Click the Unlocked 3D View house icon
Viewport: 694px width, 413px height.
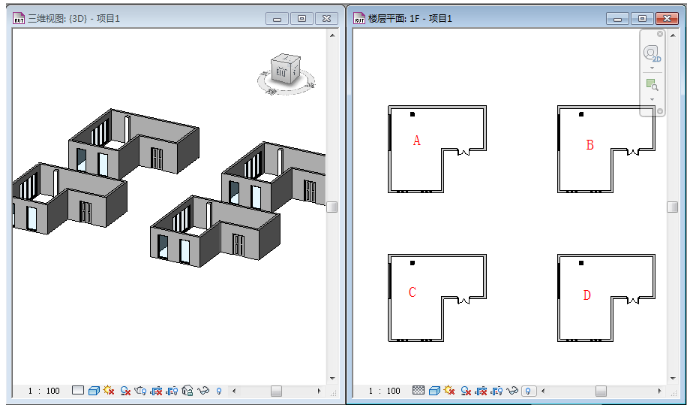tap(188, 390)
